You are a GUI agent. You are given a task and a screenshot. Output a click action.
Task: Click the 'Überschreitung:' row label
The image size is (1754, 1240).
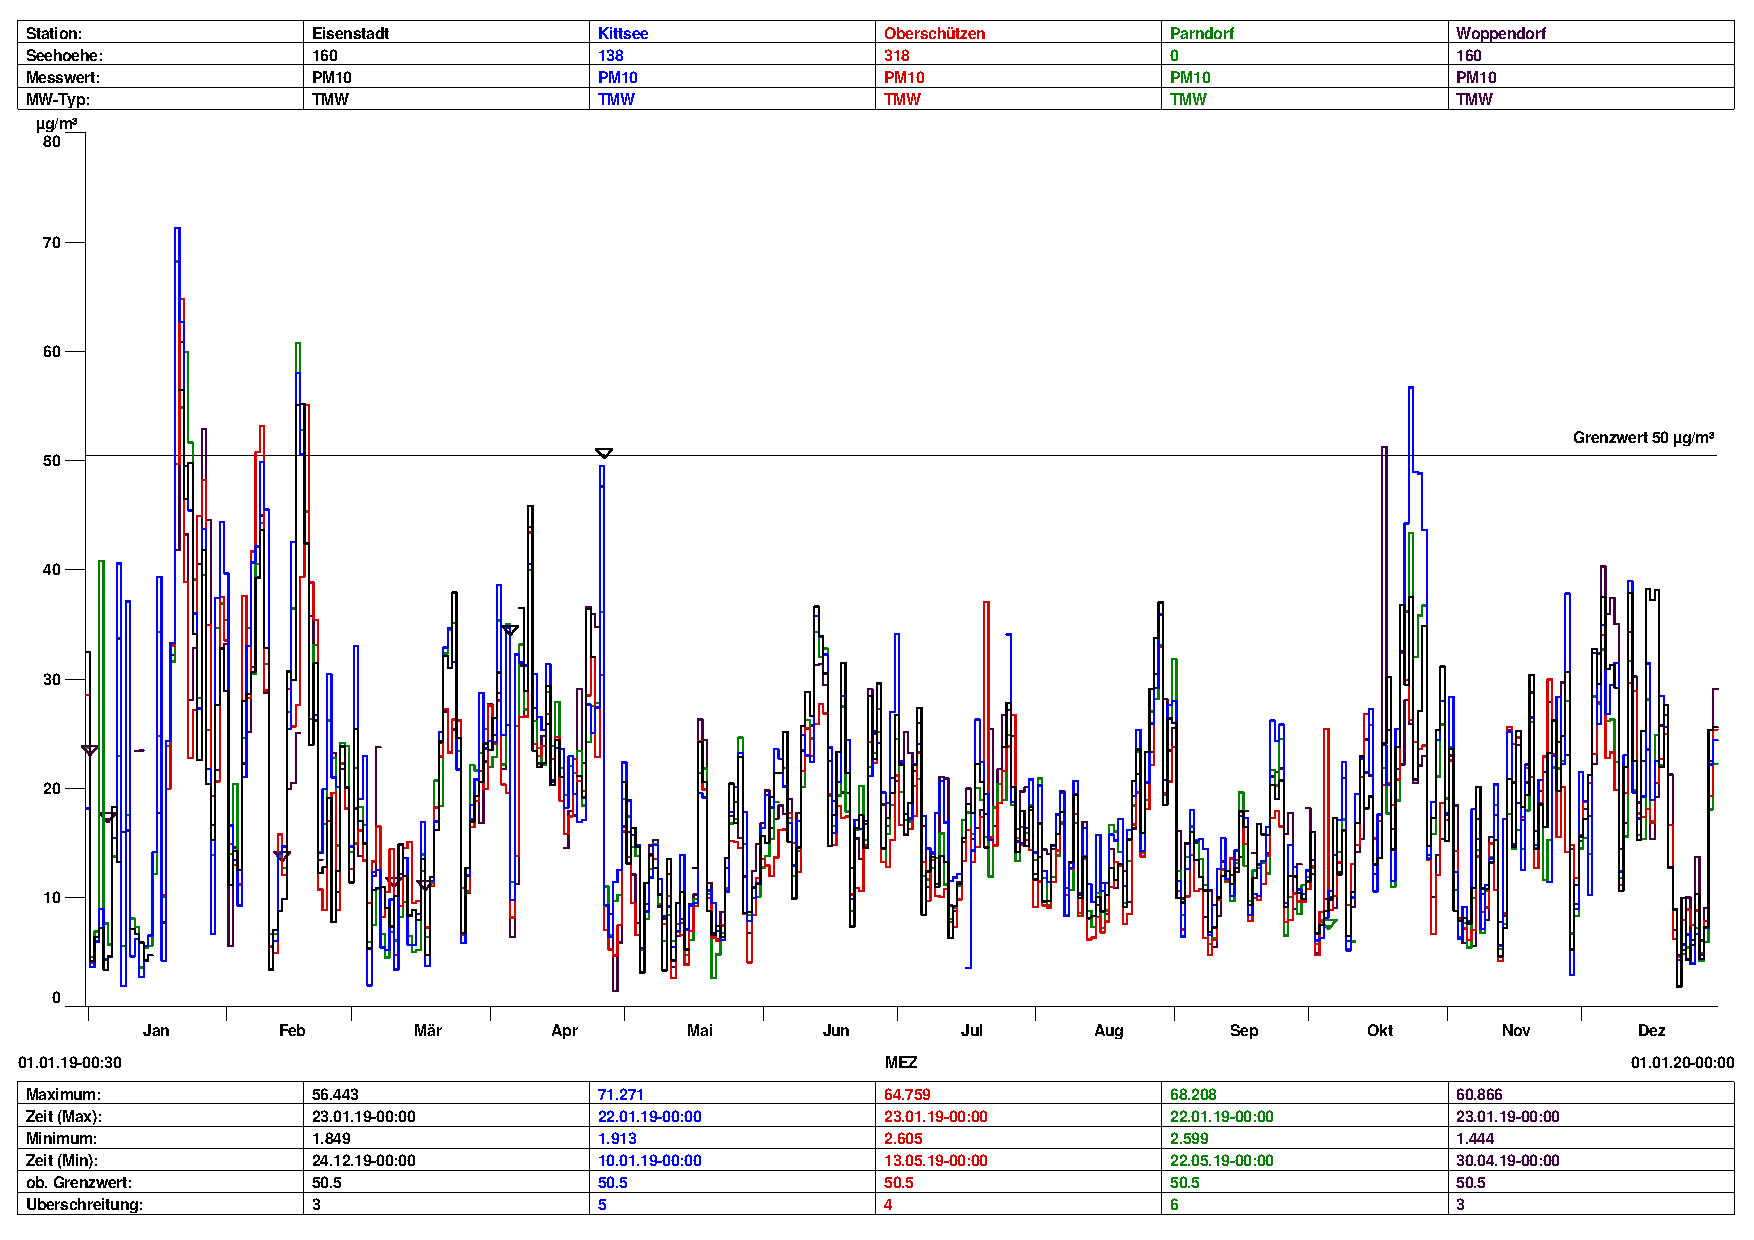point(84,1205)
